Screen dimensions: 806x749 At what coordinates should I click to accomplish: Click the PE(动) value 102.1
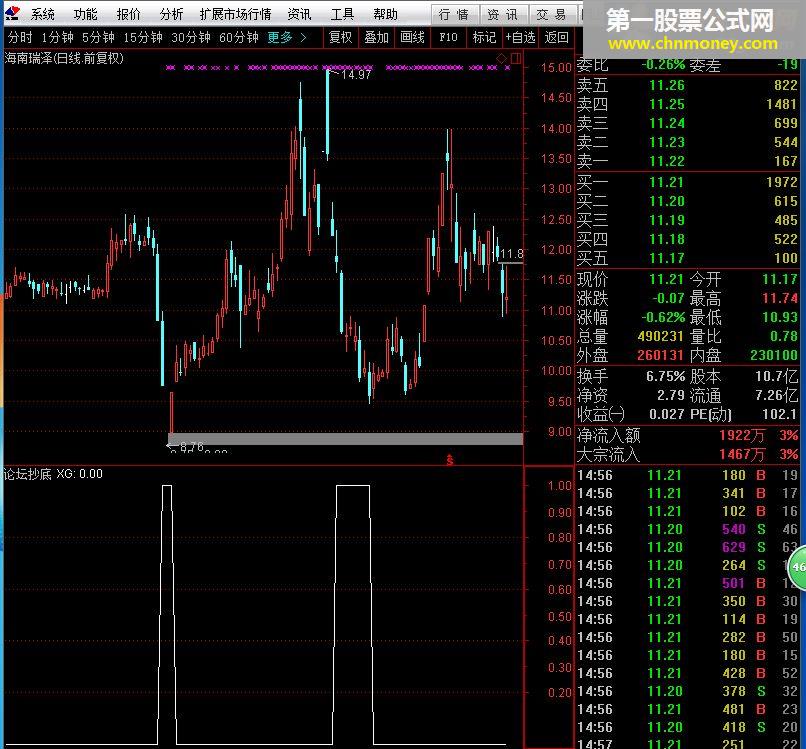779,414
